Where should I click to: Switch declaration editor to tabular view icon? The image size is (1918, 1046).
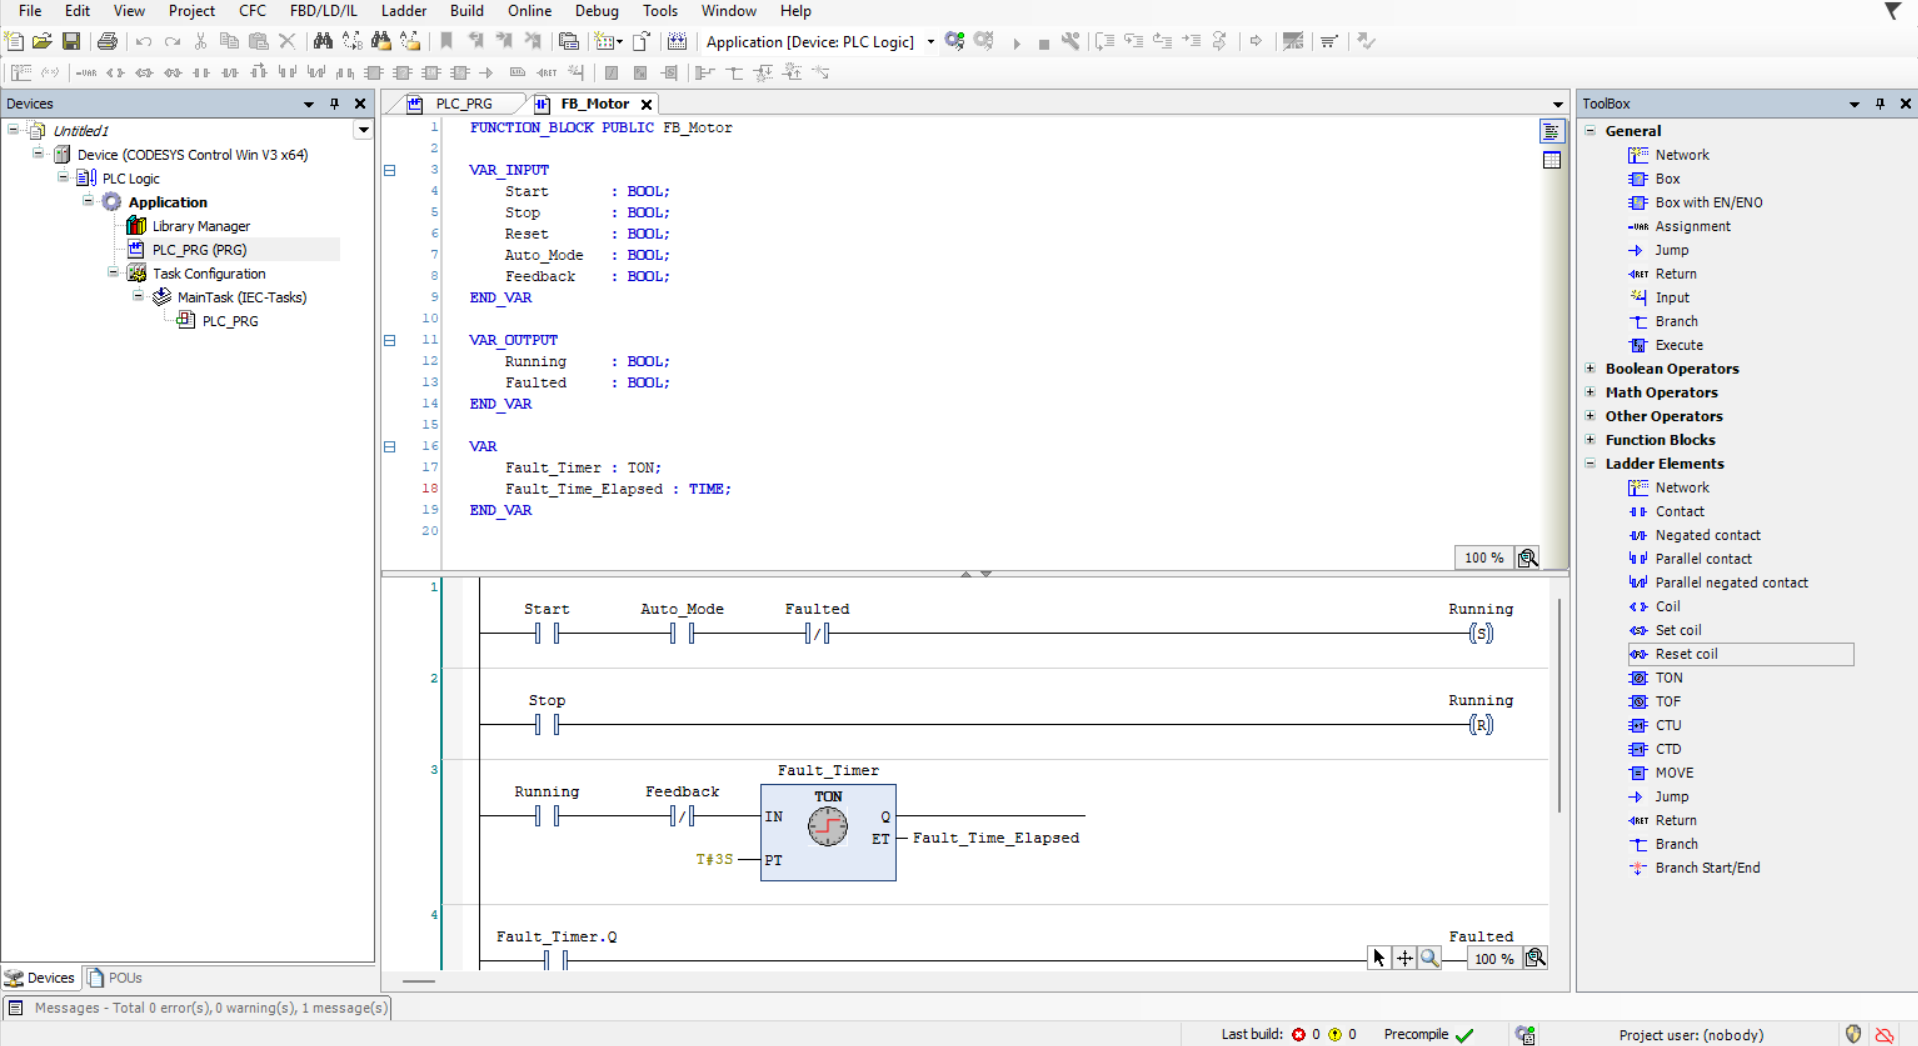pyautogui.click(x=1551, y=160)
